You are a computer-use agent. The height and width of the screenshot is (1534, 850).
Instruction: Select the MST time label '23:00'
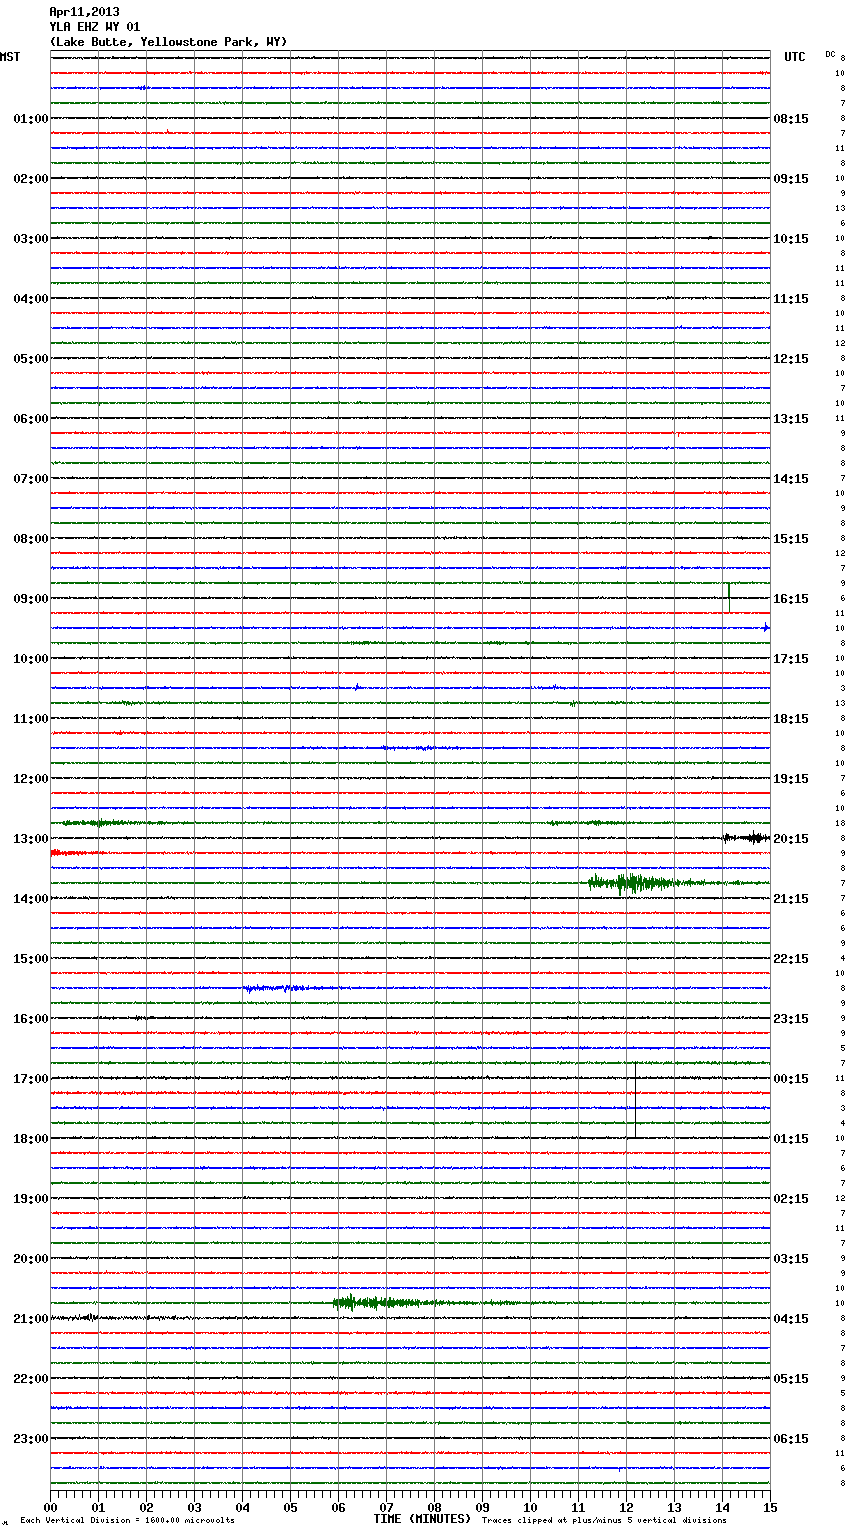(31, 1439)
